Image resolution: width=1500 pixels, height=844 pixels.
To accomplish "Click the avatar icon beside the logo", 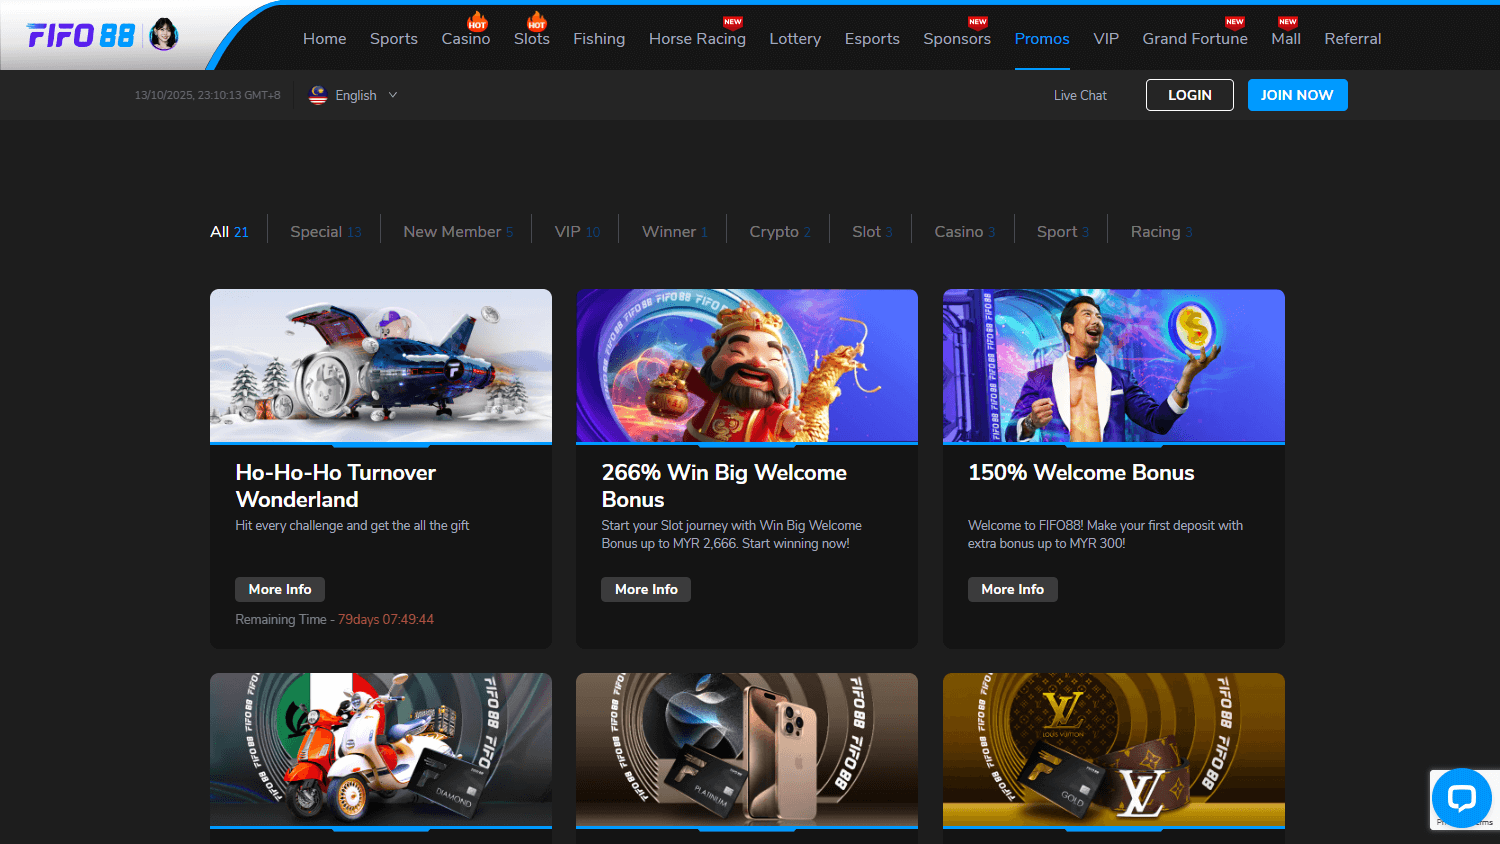I will coord(162,33).
